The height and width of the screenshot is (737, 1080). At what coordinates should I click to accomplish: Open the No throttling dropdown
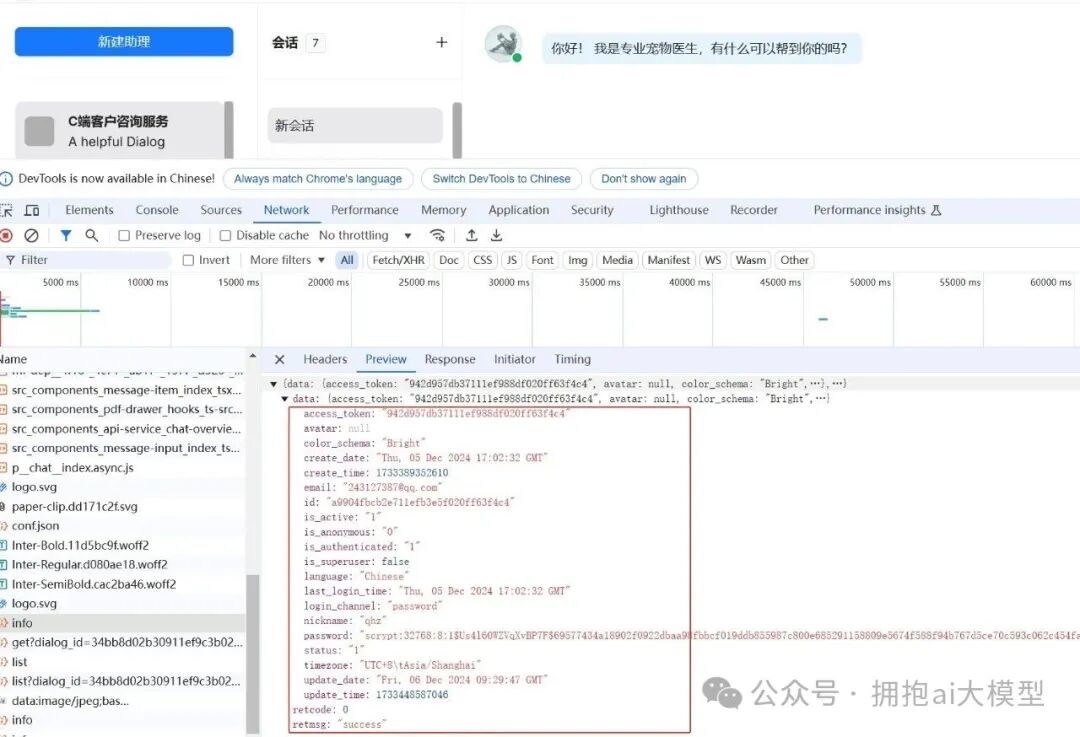(x=360, y=235)
